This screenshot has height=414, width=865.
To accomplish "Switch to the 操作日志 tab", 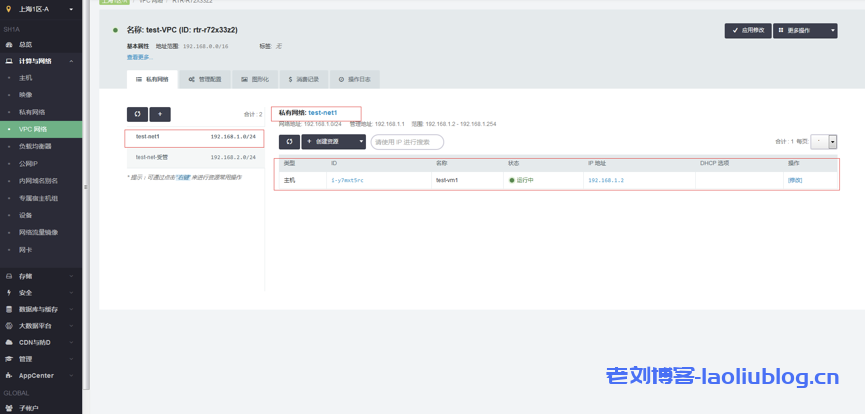I will [355, 78].
